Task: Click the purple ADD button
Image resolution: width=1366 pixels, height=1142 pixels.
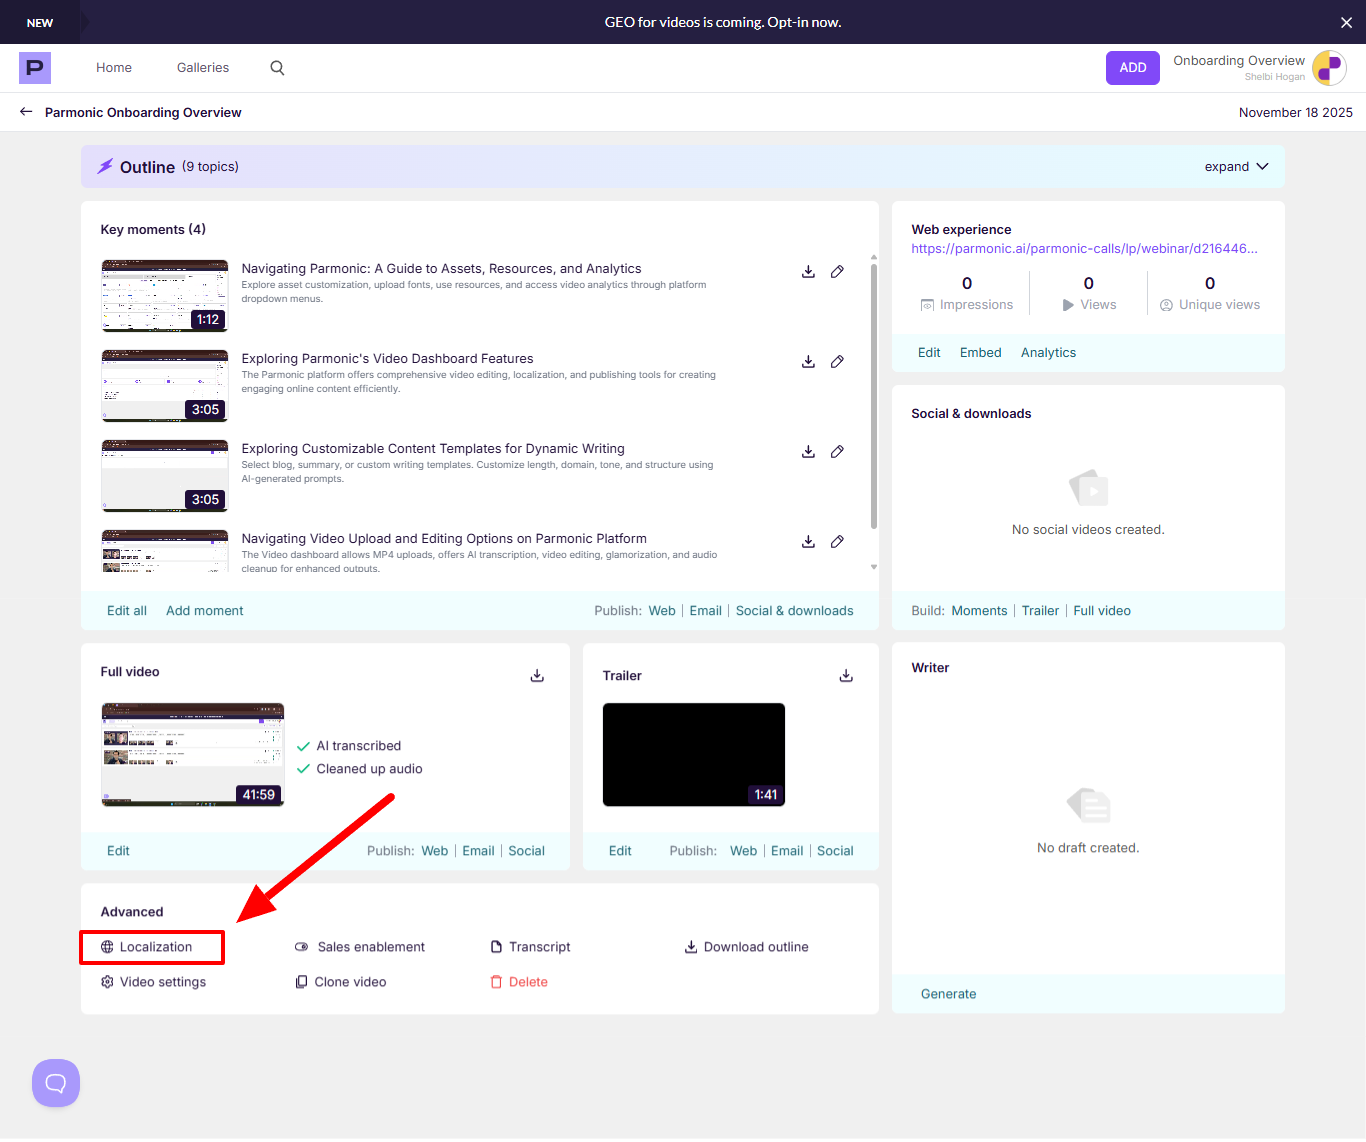Action: click(x=1133, y=68)
